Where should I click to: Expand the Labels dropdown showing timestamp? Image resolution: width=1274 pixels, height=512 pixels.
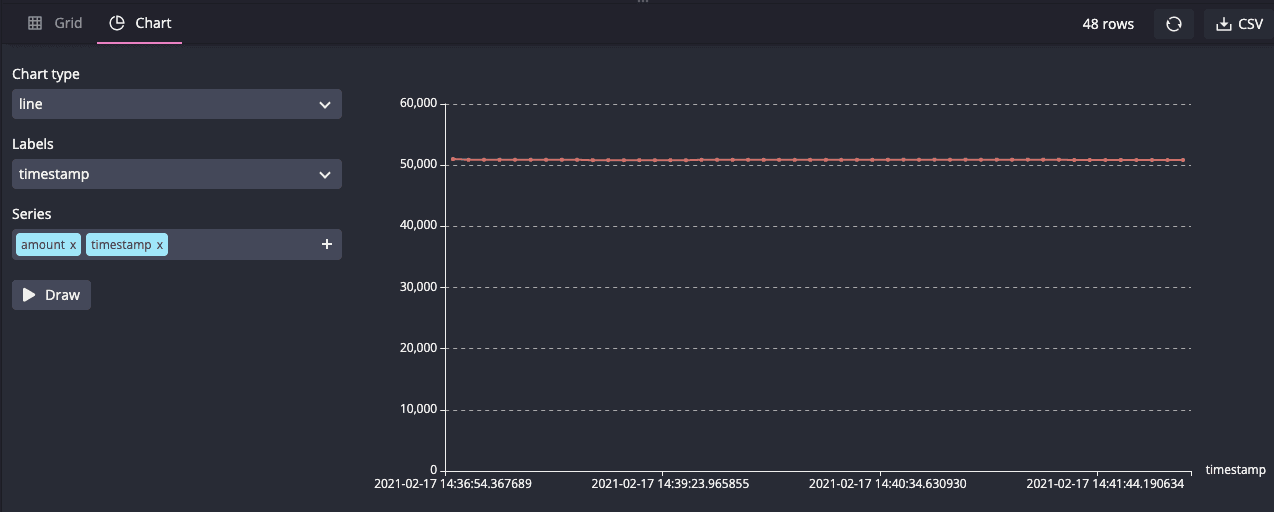tap(176, 174)
